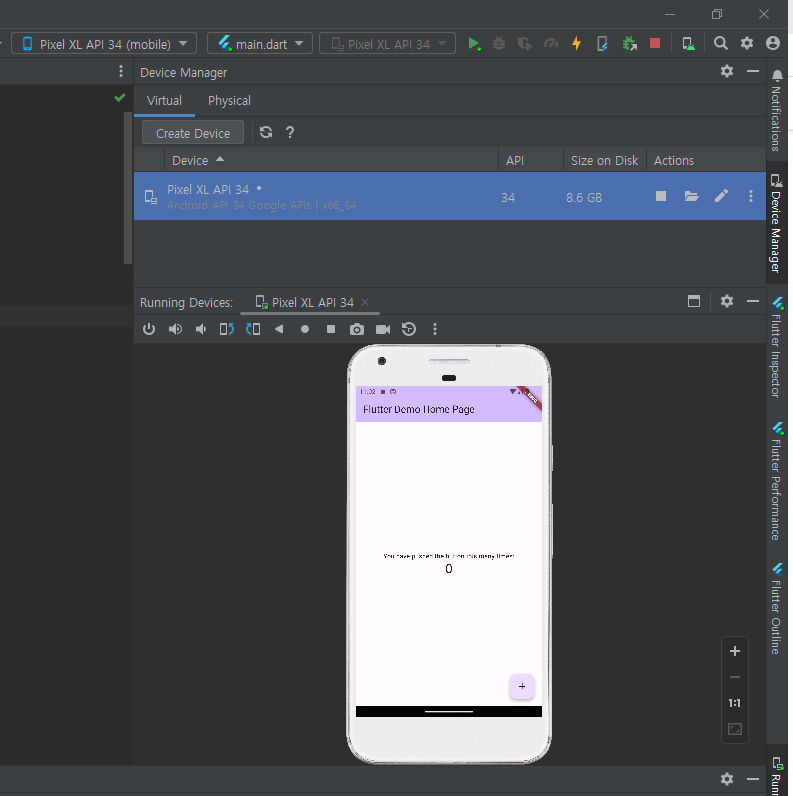Open Pixel XL API 34 (mobile) device selector
The height and width of the screenshot is (796, 793).
[x=104, y=44]
